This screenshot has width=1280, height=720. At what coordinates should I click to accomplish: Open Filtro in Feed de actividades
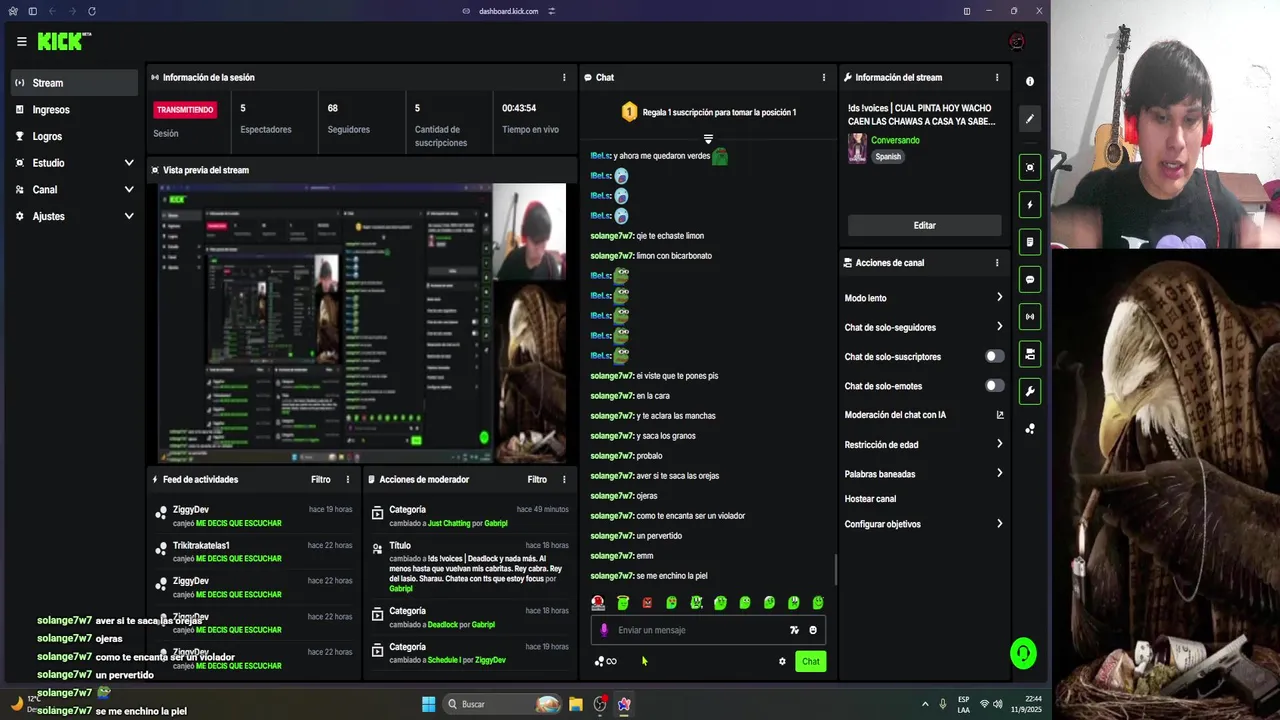(320, 479)
